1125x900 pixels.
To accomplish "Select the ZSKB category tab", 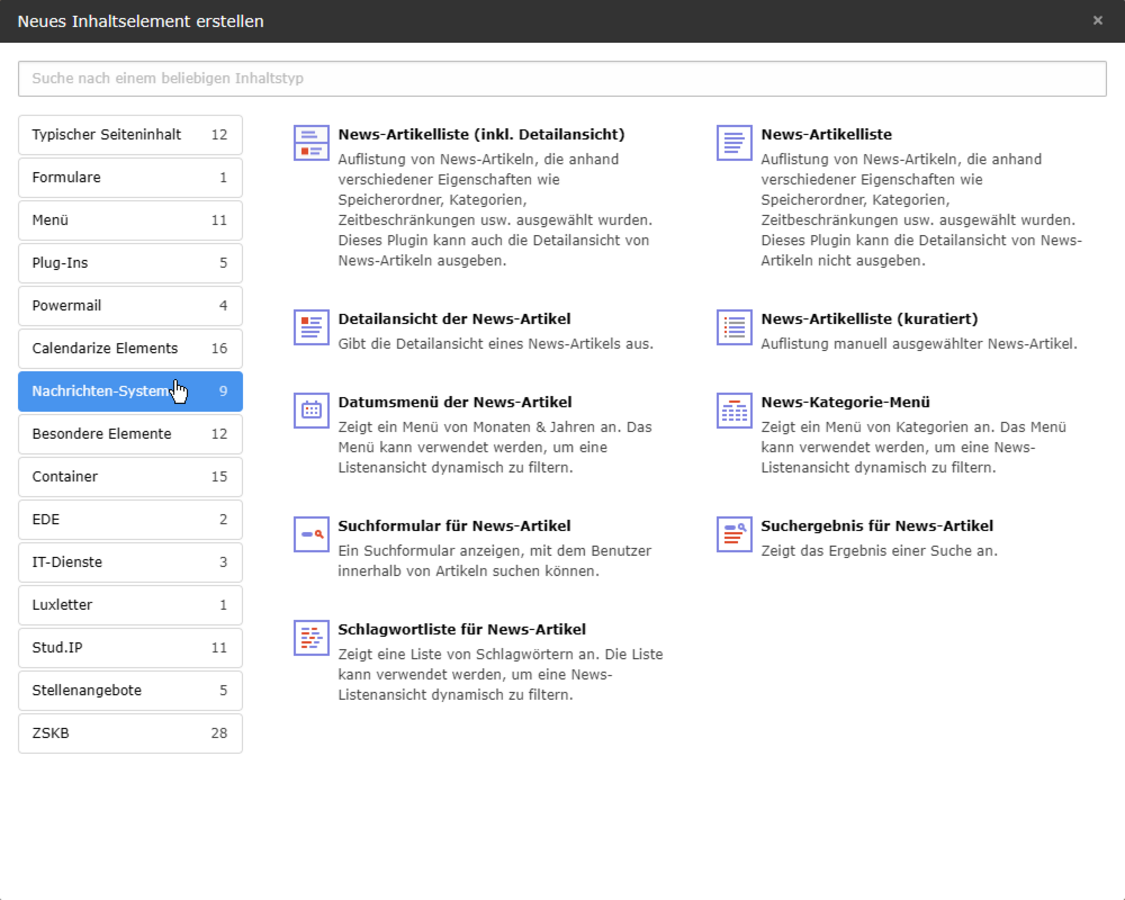I will 130,734.
